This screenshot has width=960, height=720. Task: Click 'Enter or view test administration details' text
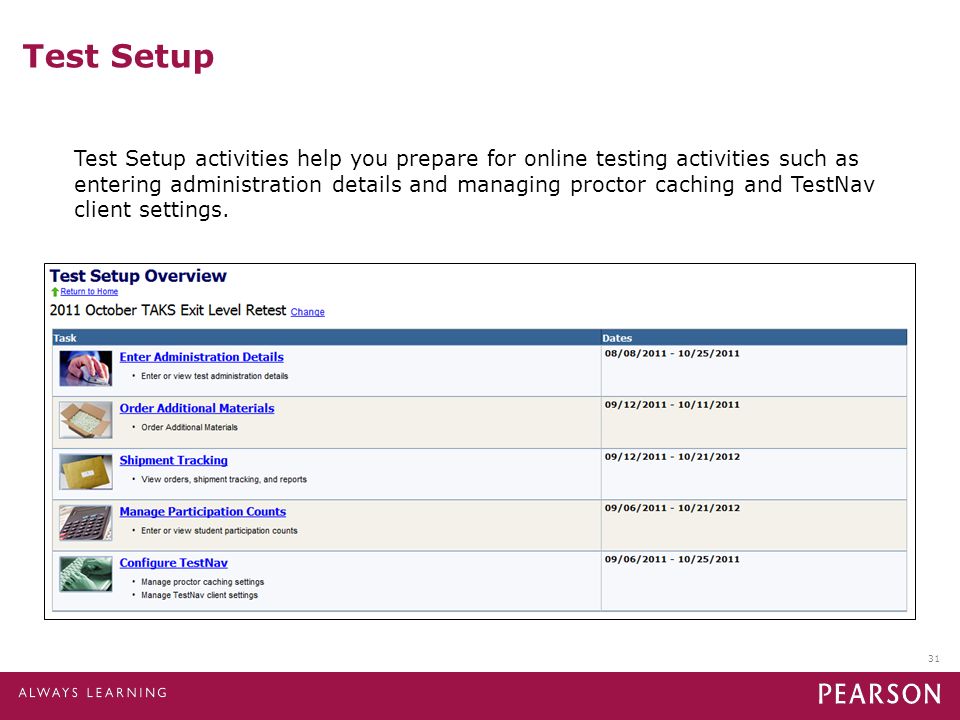tap(214, 376)
